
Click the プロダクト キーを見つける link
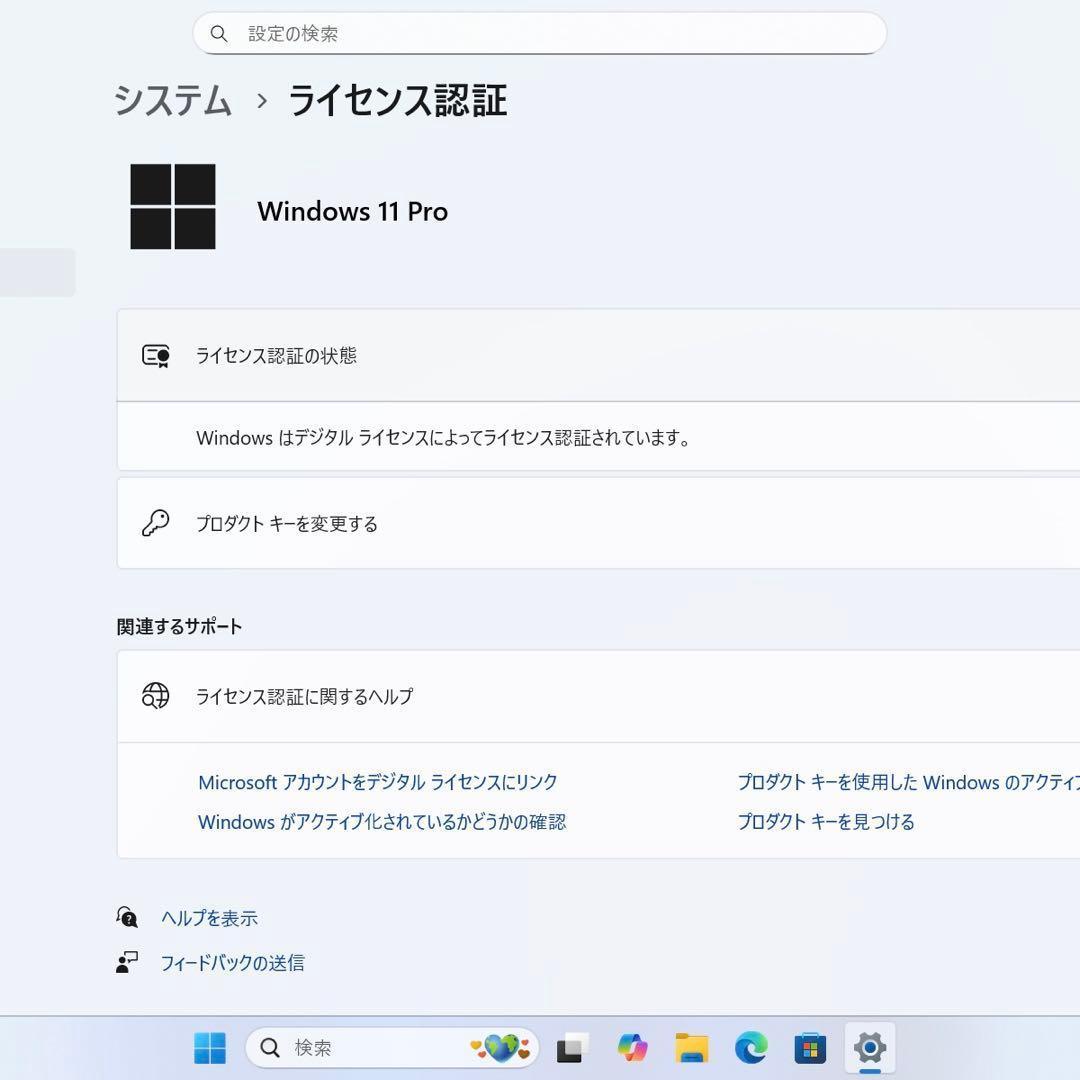pyautogui.click(x=826, y=821)
